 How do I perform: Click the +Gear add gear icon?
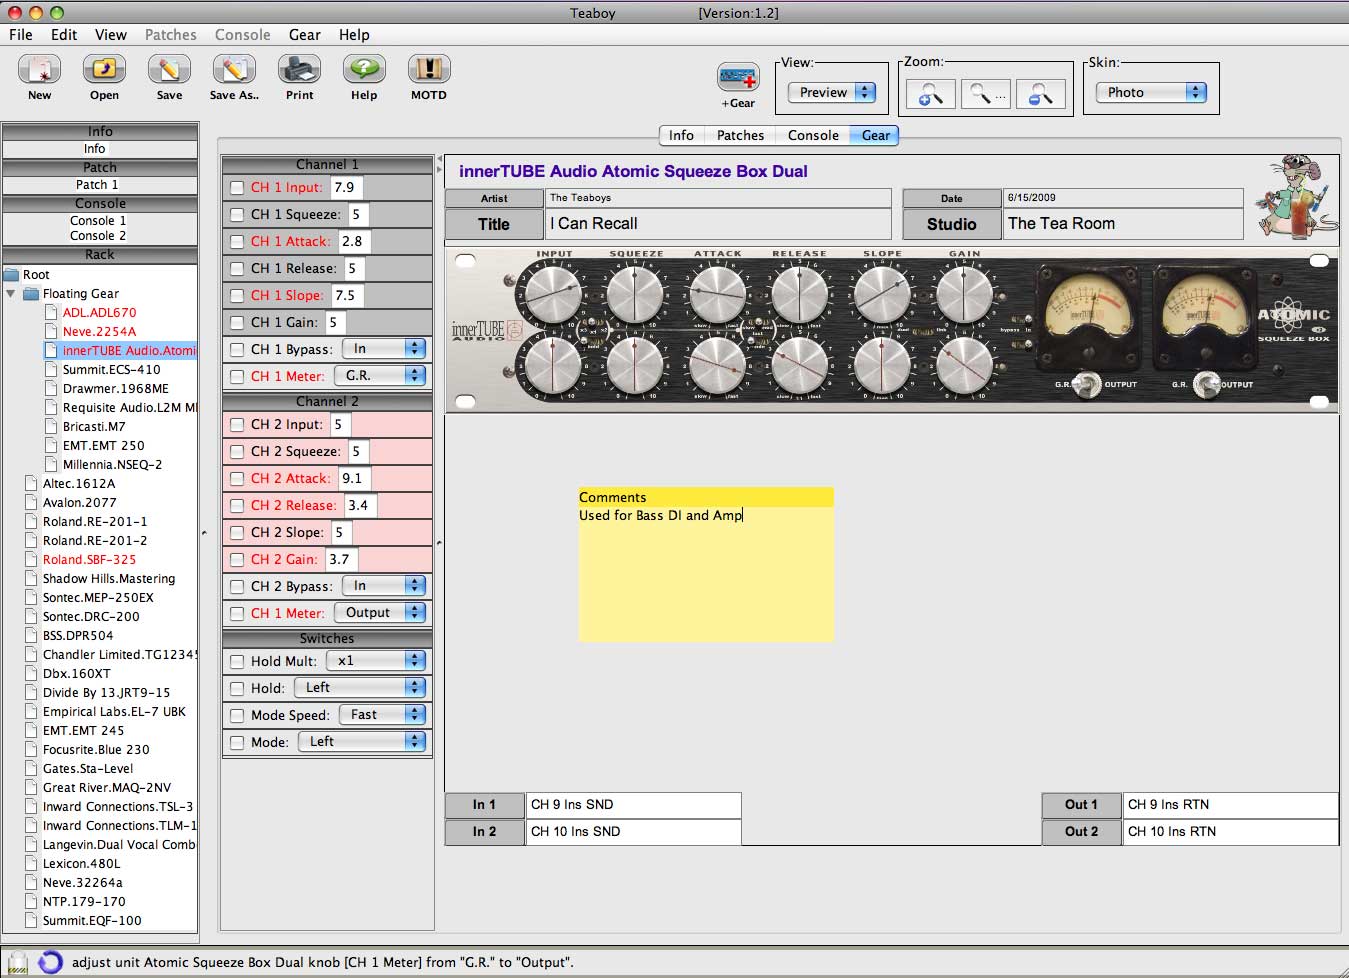click(x=738, y=78)
